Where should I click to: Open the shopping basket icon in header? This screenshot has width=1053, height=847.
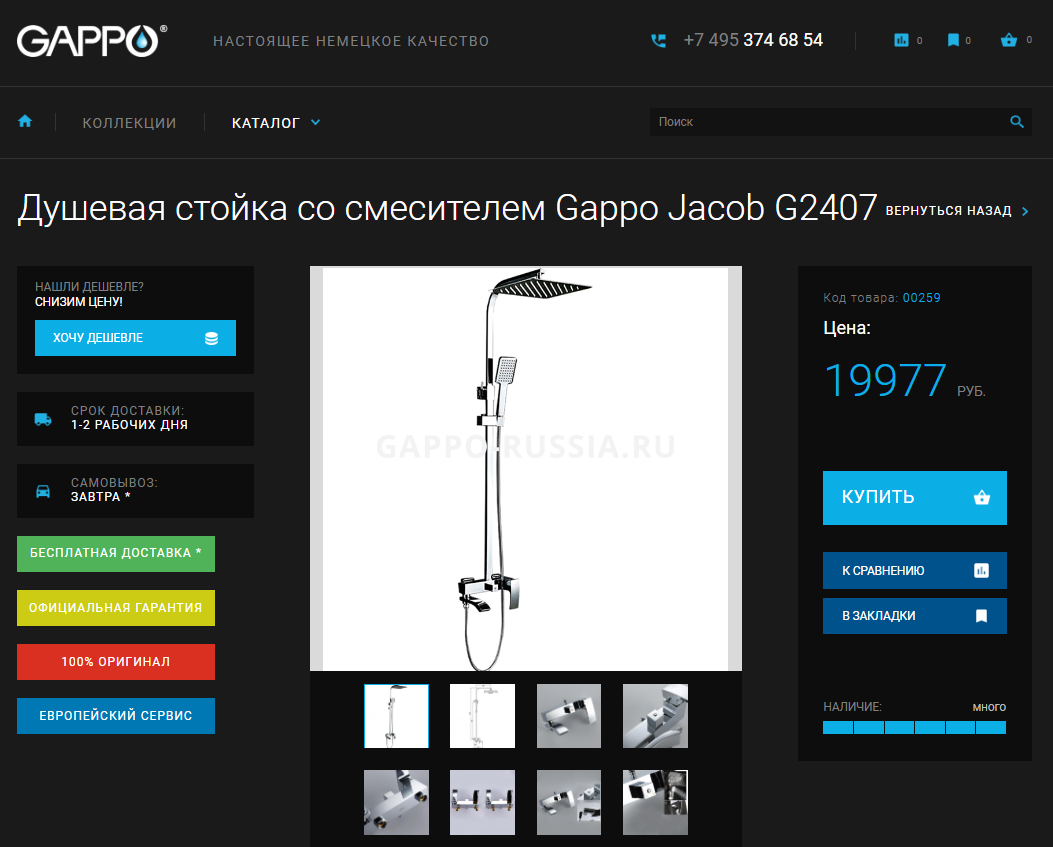(x=1008, y=40)
